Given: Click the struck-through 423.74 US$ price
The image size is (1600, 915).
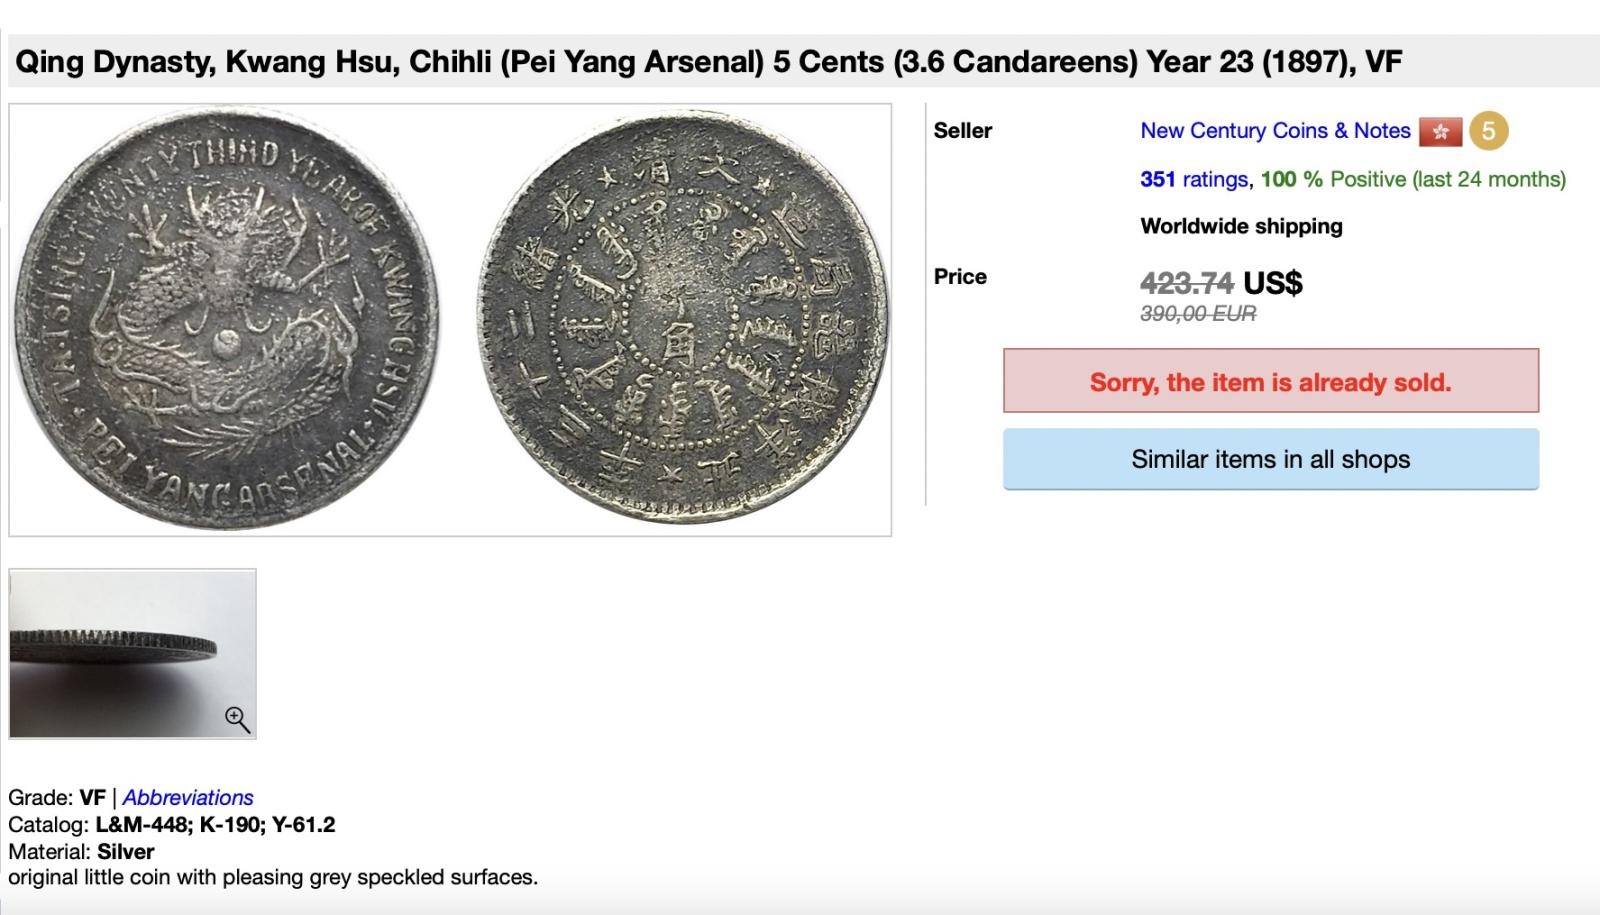Looking at the screenshot, I should [1220, 283].
